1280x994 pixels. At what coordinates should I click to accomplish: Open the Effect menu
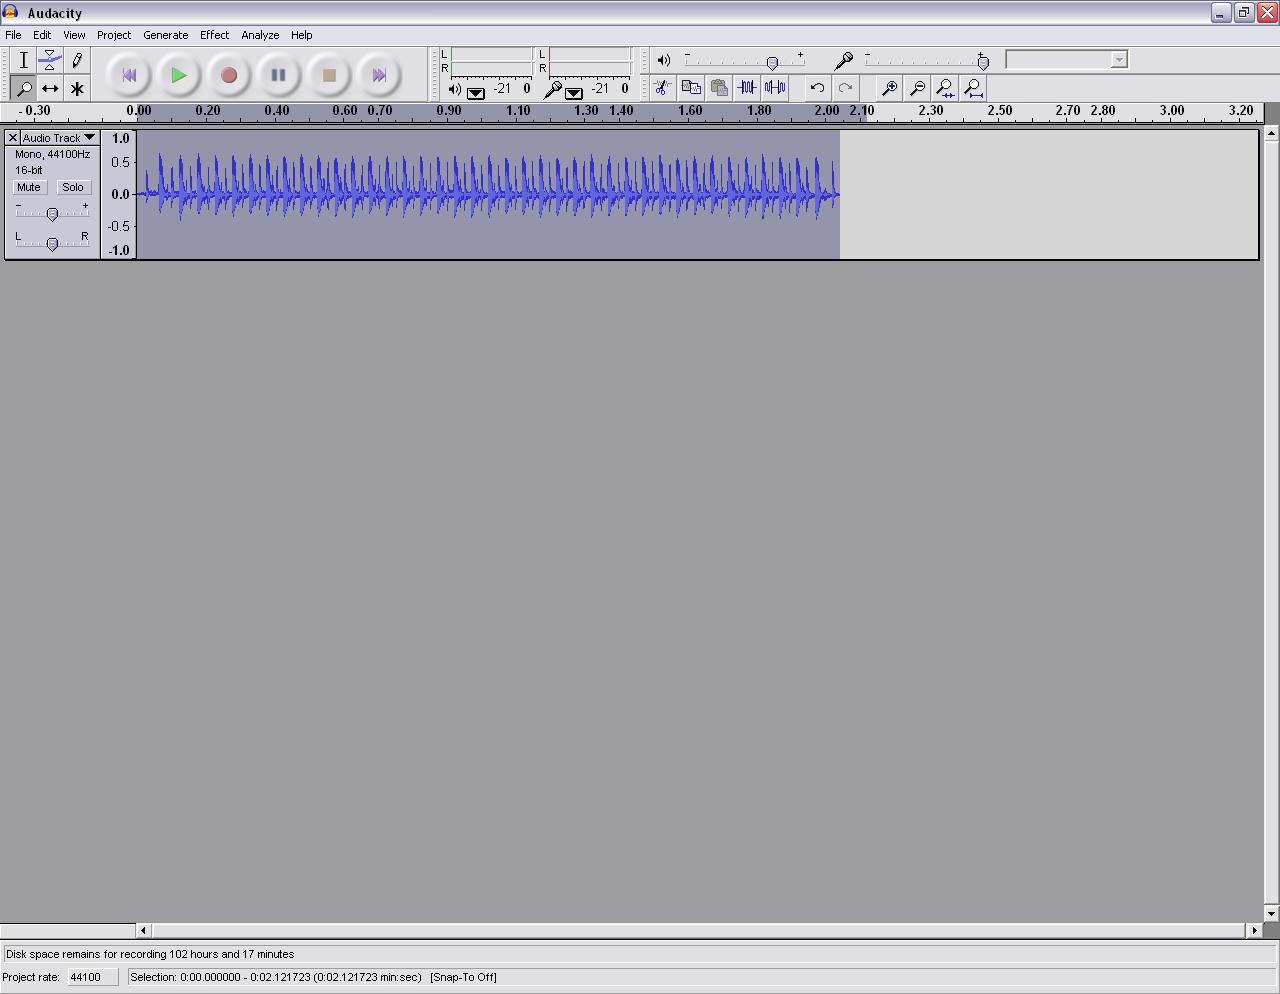215,35
